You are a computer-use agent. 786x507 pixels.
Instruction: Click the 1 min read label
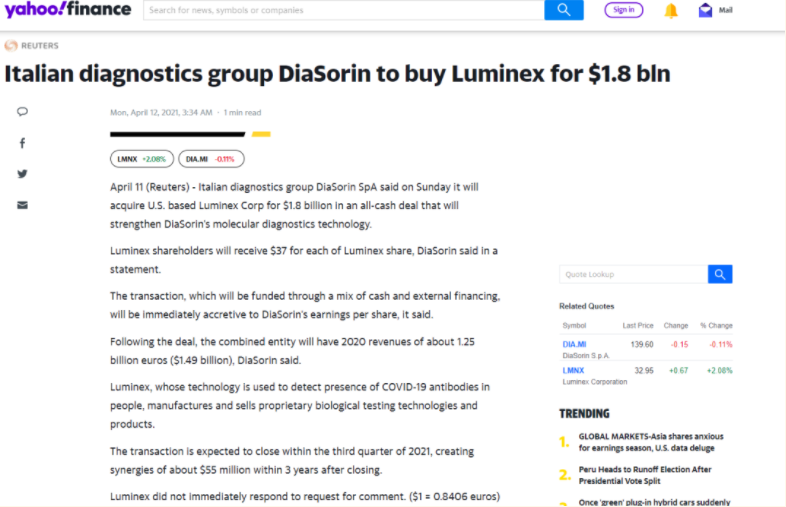pyautogui.click(x=242, y=112)
